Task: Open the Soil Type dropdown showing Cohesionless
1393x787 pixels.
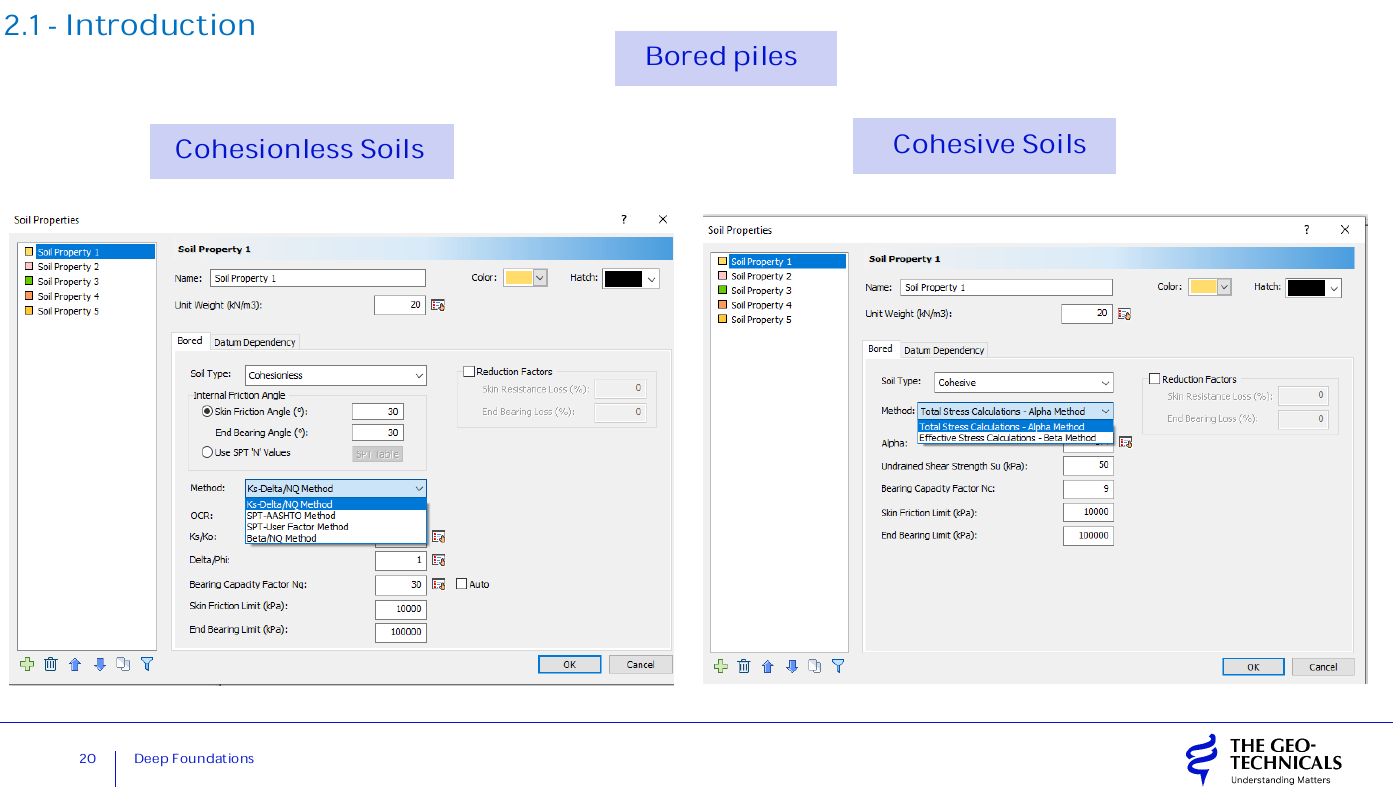Action: (336, 376)
